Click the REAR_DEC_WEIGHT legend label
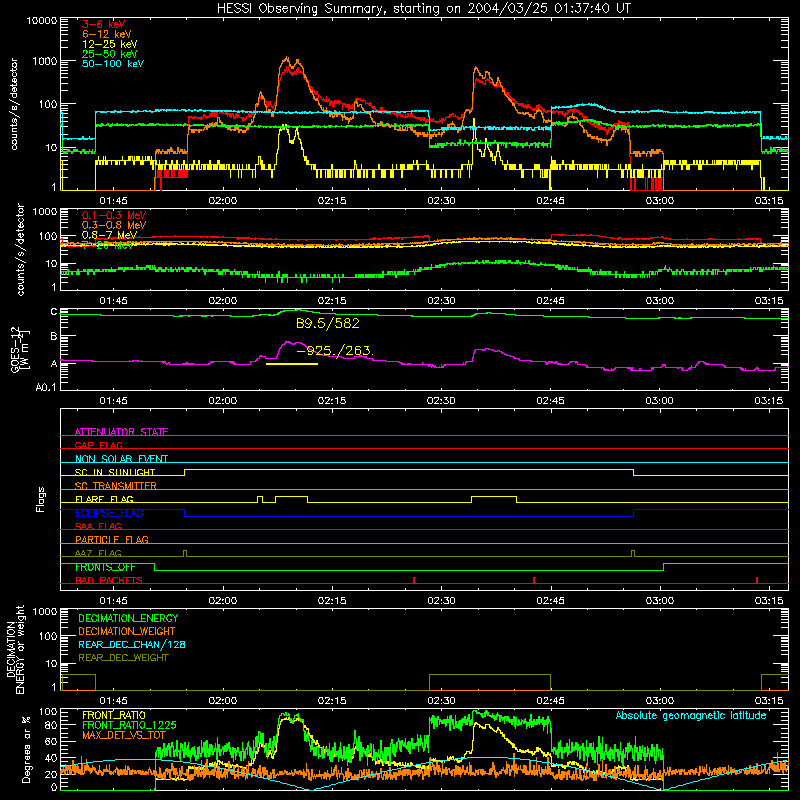This screenshot has height=800, width=800. pyautogui.click(x=123, y=658)
